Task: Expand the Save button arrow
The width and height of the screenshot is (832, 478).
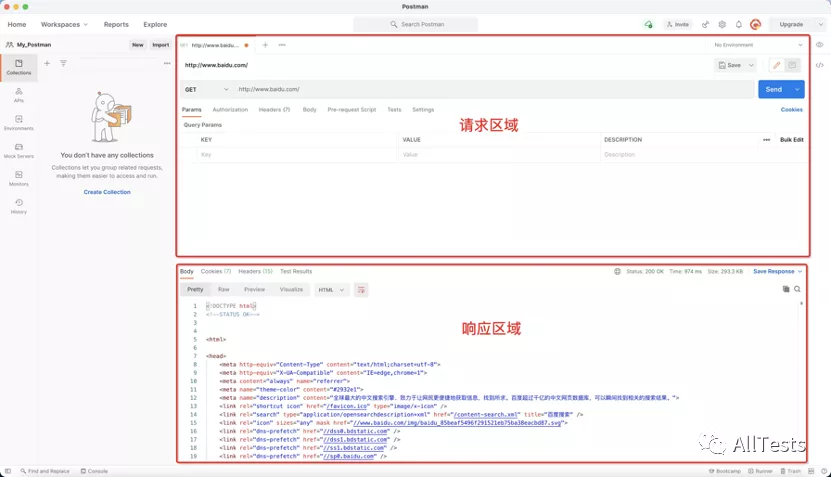Action: pyautogui.click(x=751, y=65)
